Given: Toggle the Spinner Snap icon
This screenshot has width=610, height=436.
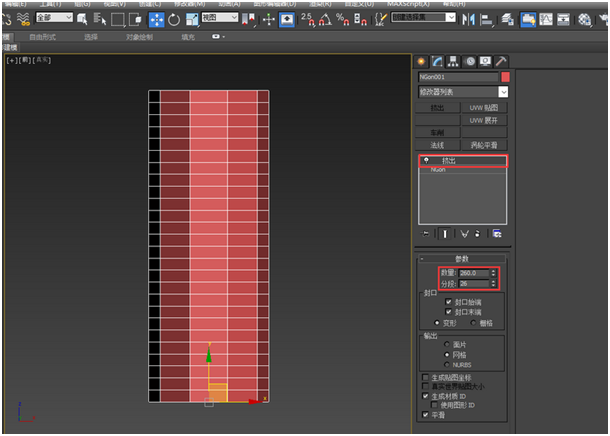Looking at the screenshot, I should [x=360, y=19].
